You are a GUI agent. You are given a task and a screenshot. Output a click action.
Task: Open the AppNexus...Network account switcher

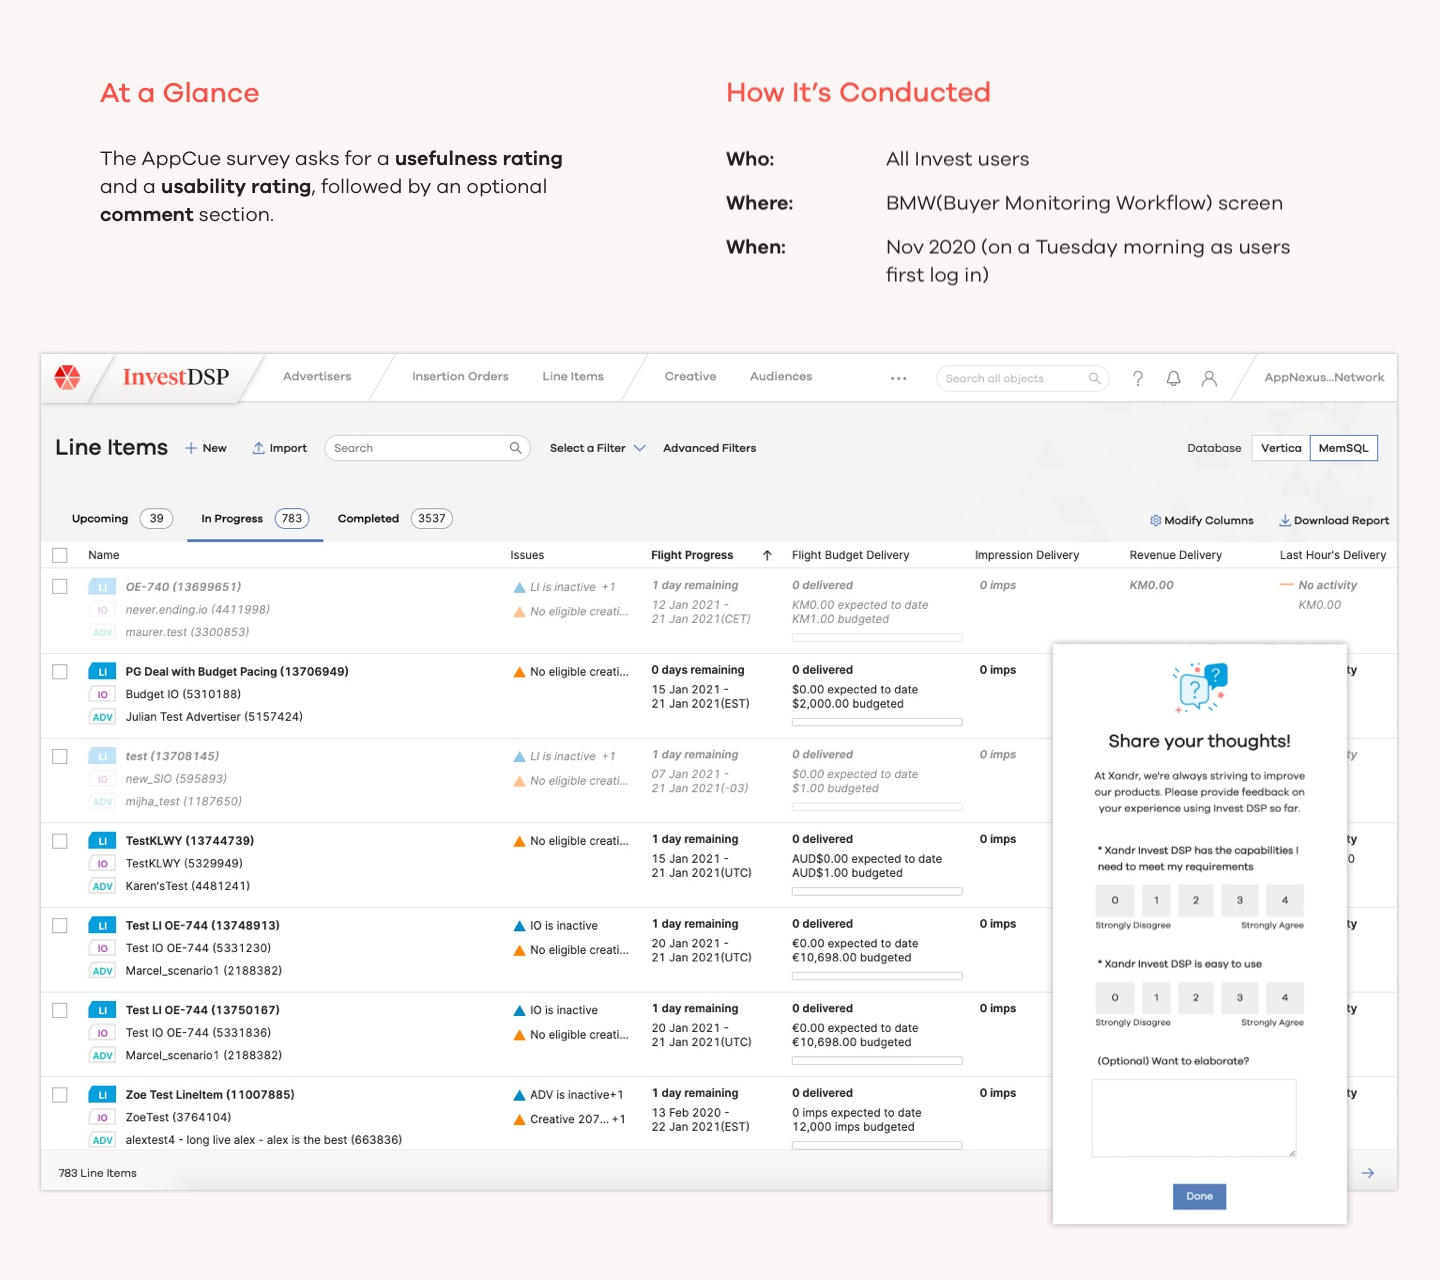(x=1323, y=378)
